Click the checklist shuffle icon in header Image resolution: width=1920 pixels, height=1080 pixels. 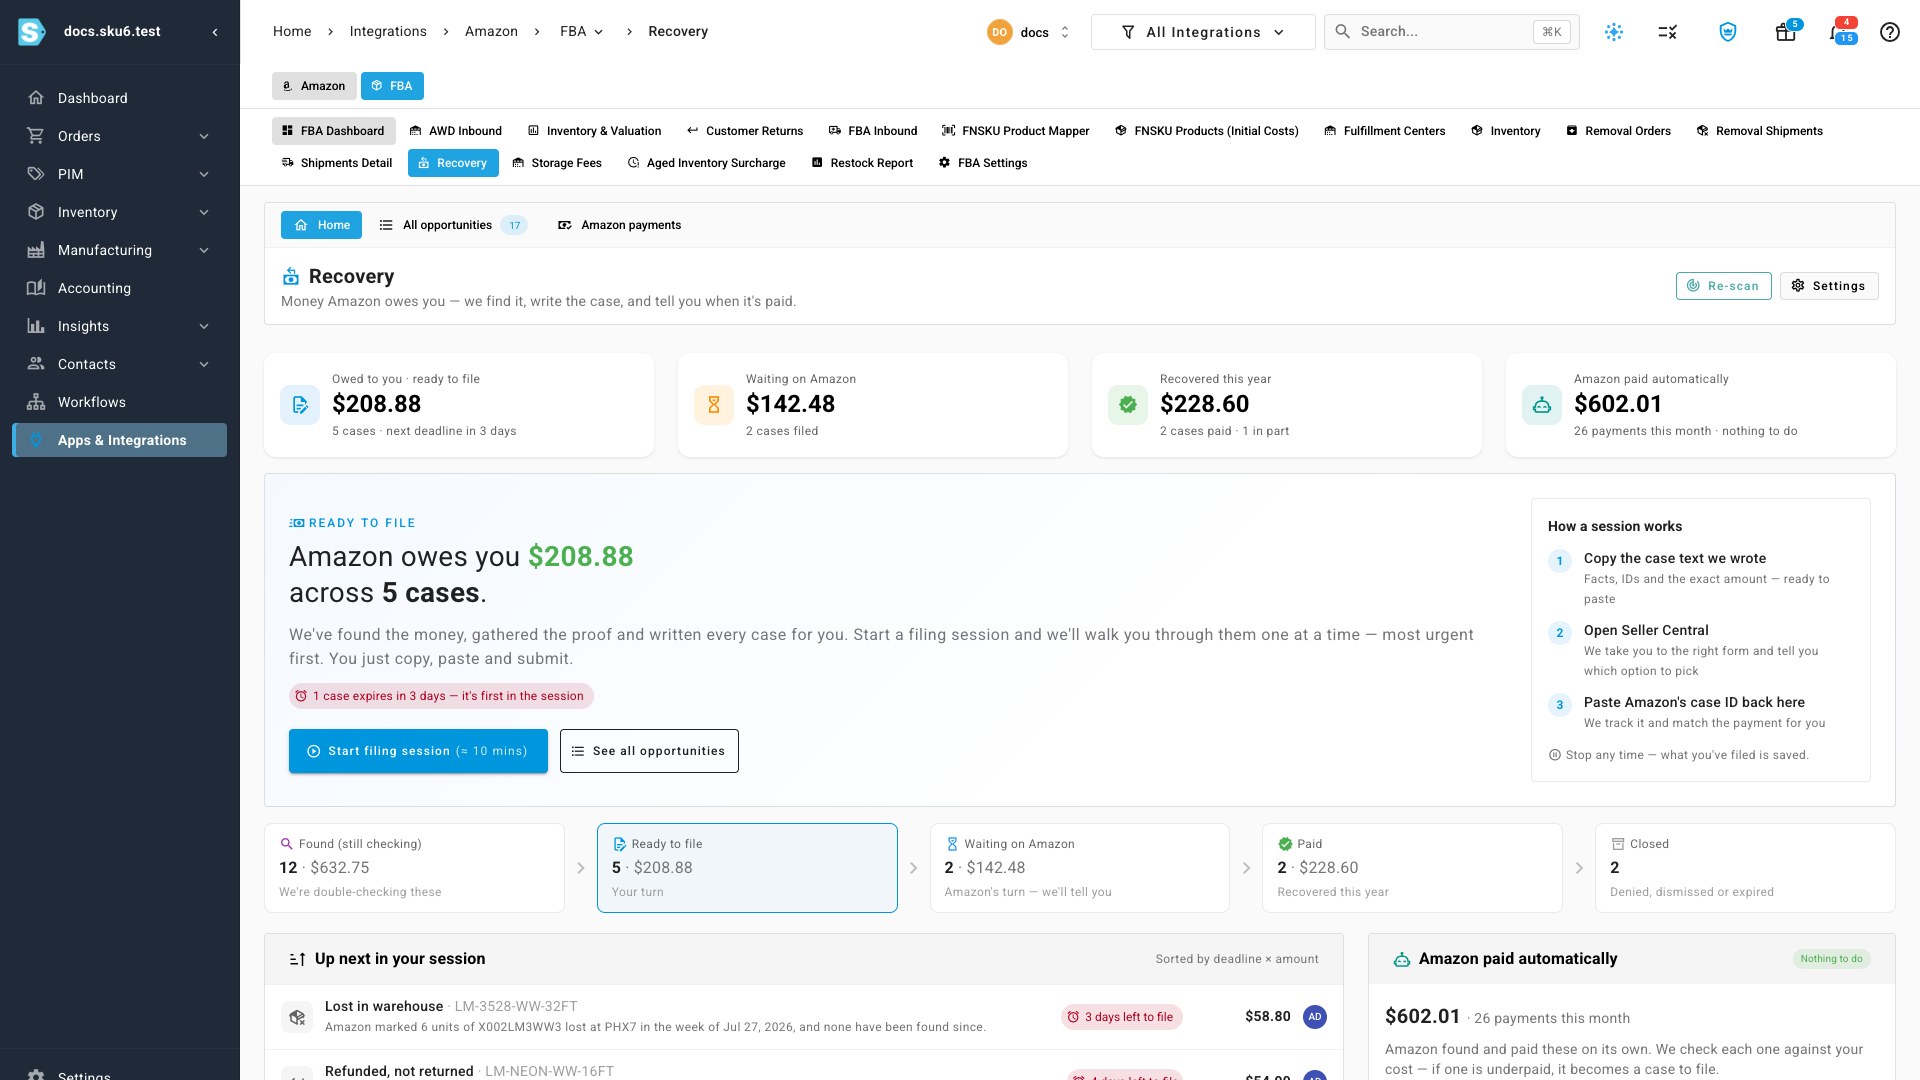(1667, 32)
